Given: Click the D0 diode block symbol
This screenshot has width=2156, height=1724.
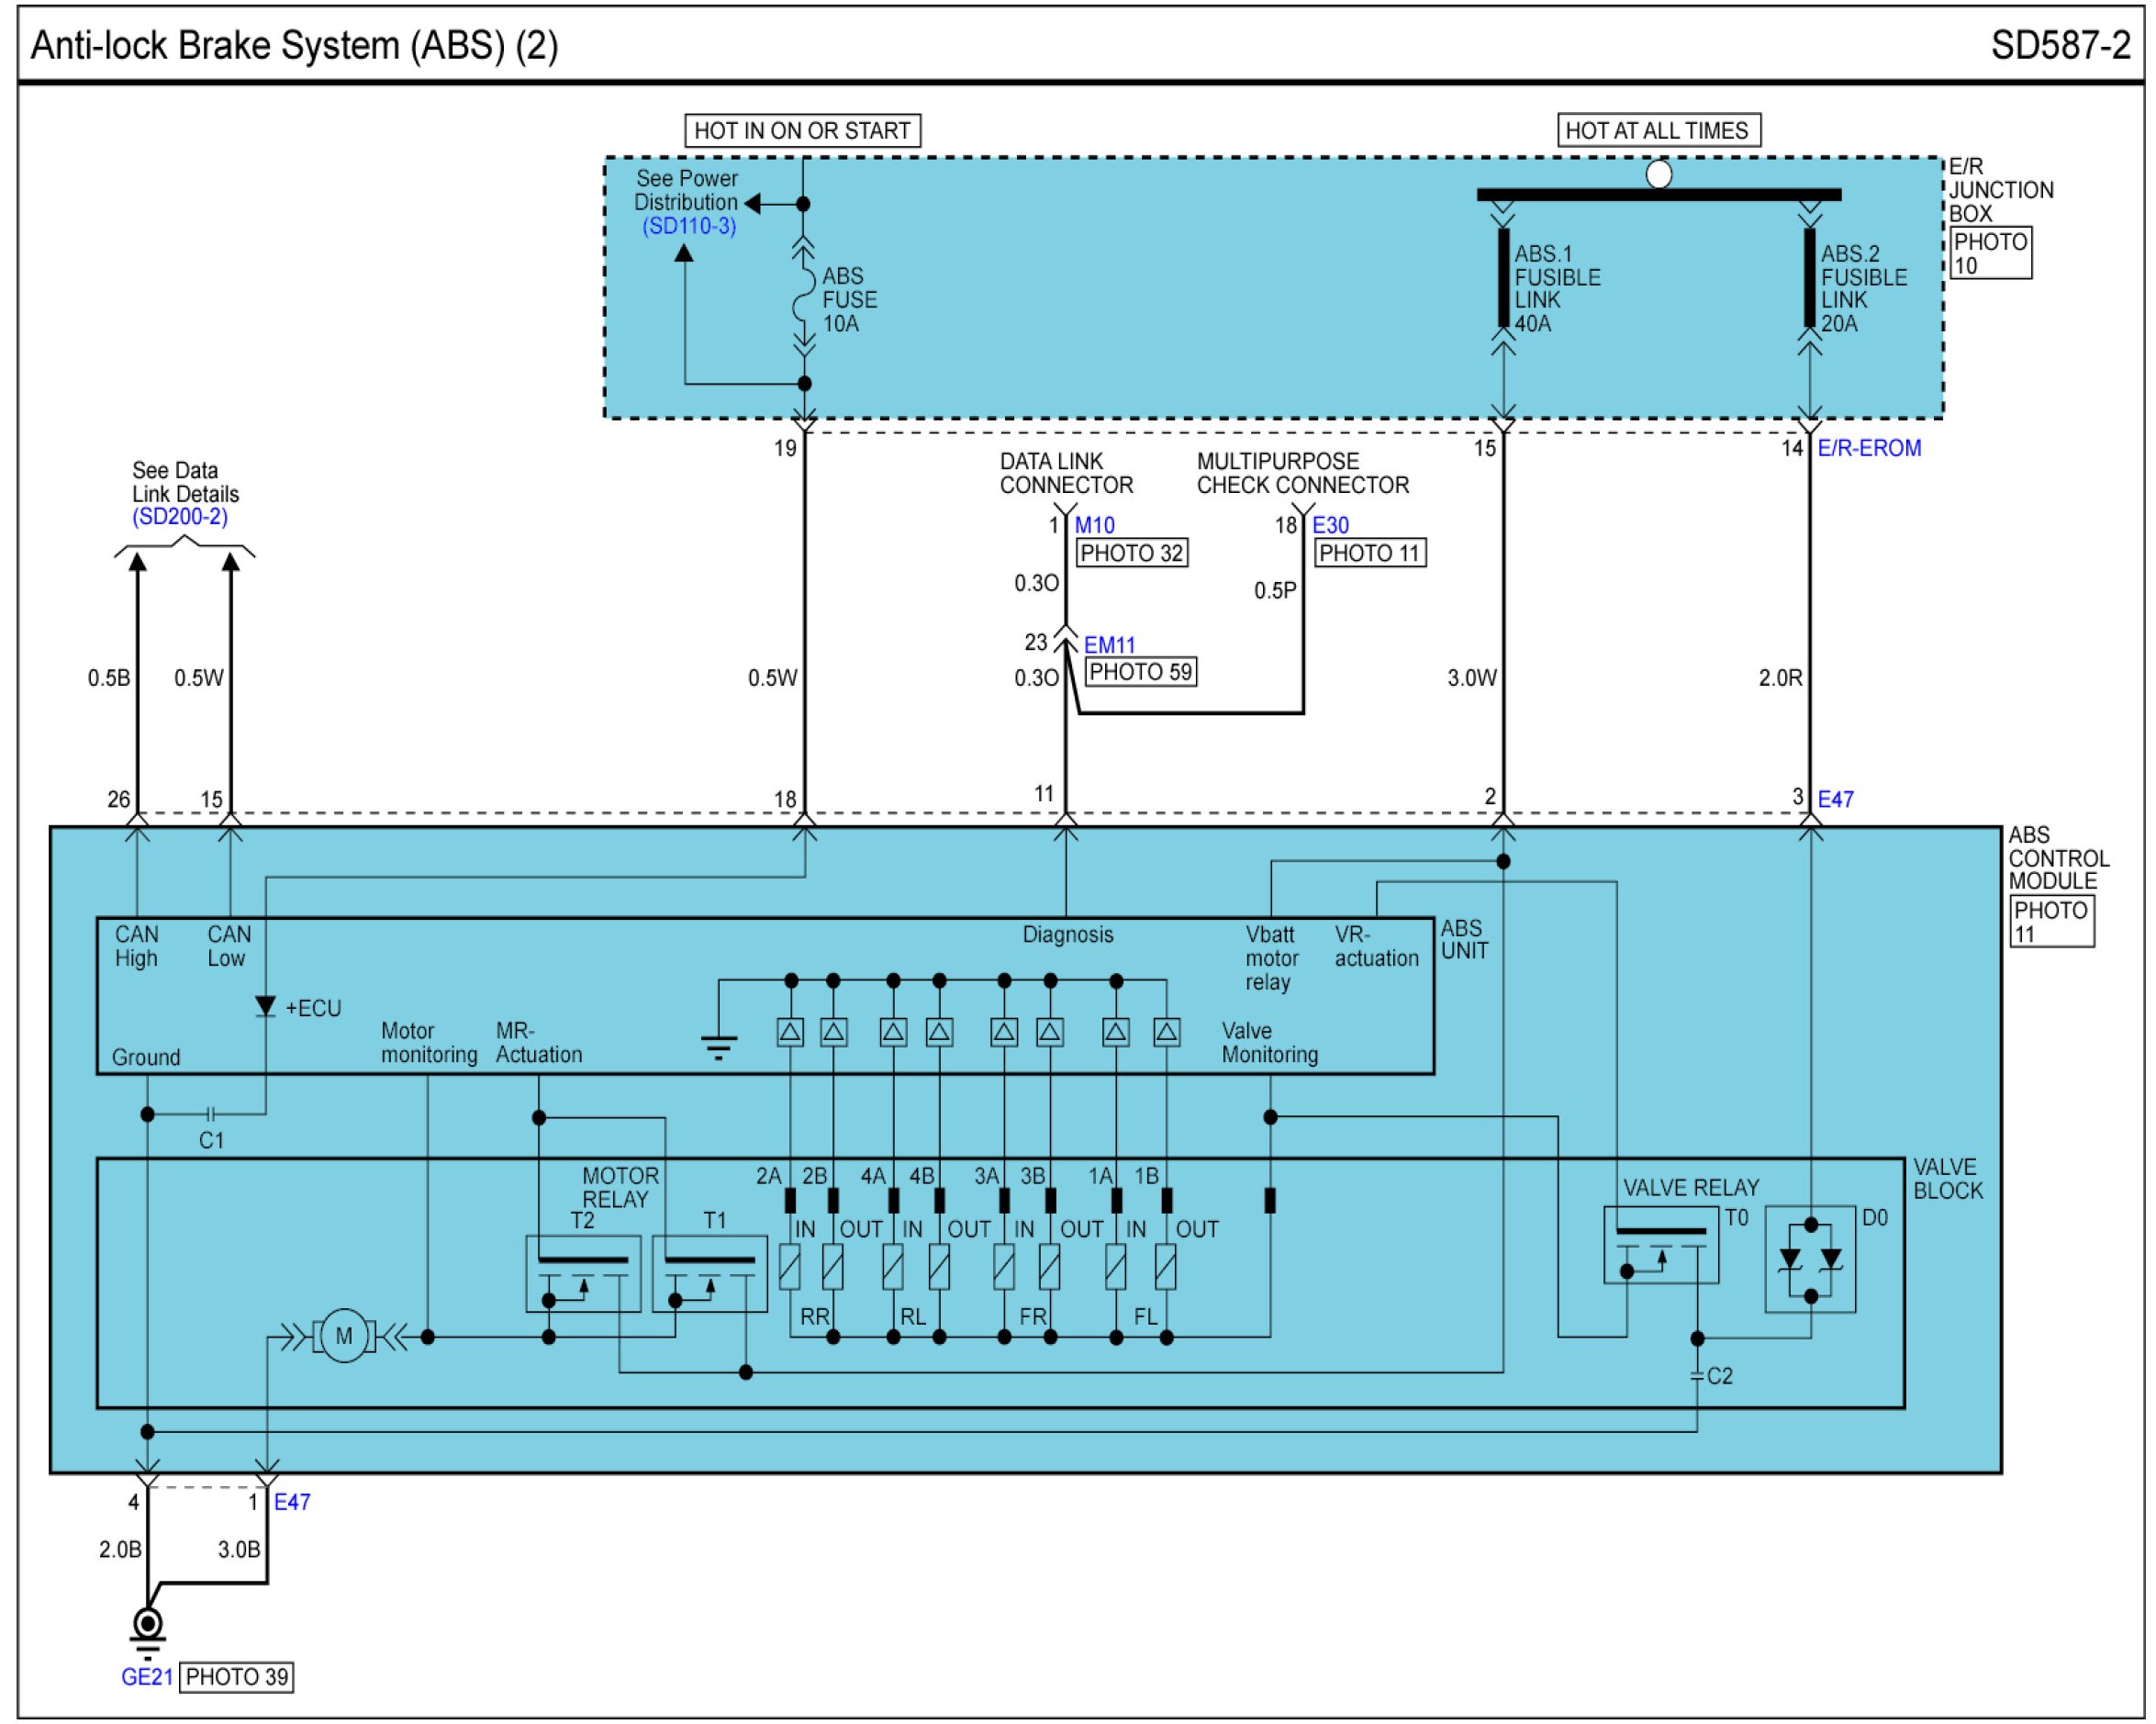Looking at the screenshot, I should point(1810,1259).
